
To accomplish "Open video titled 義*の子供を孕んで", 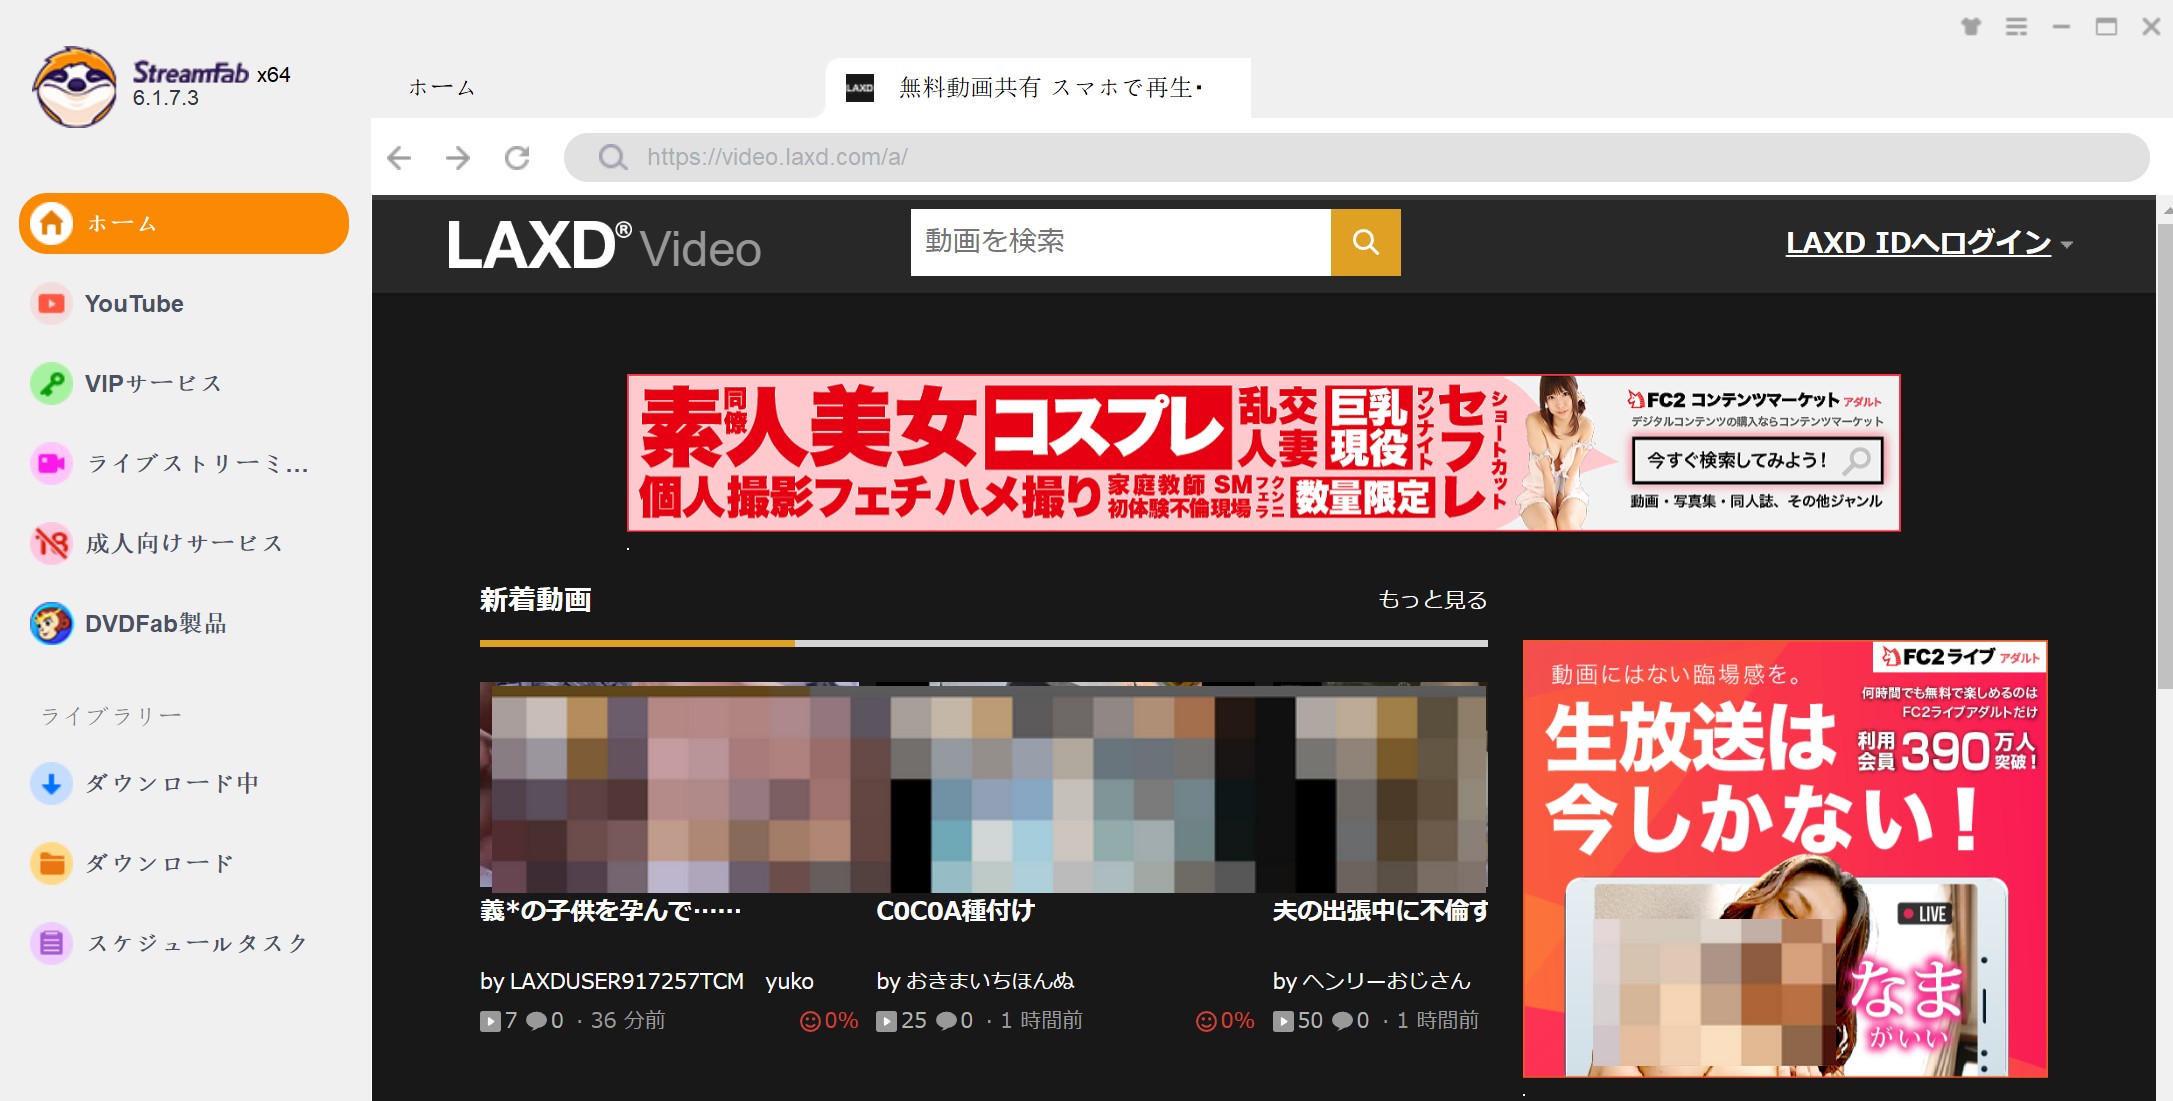I will (x=610, y=911).
